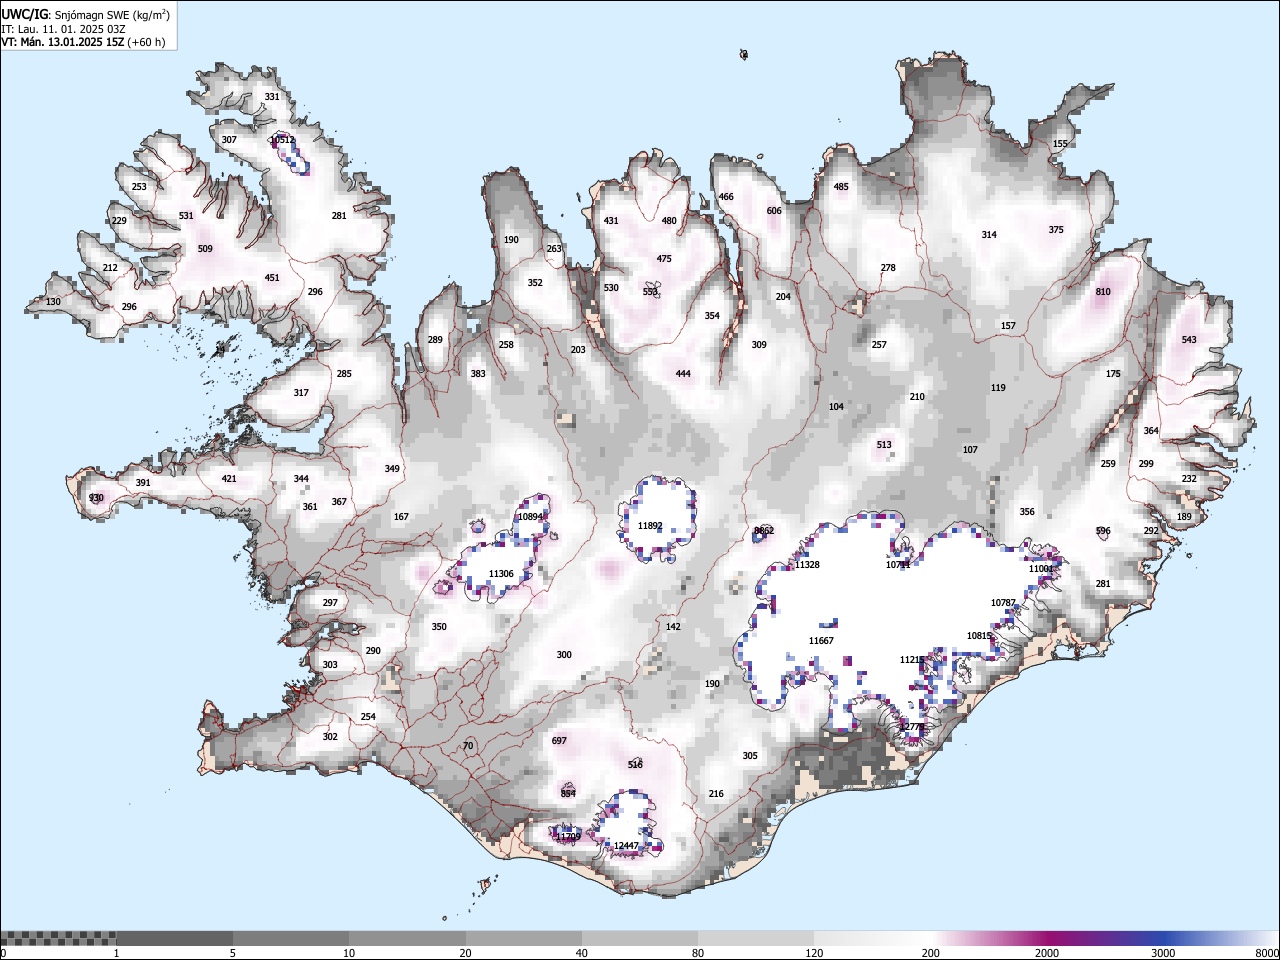Click the map value 606
The image size is (1280, 960).
pyautogui.click(x=774, y=211)
